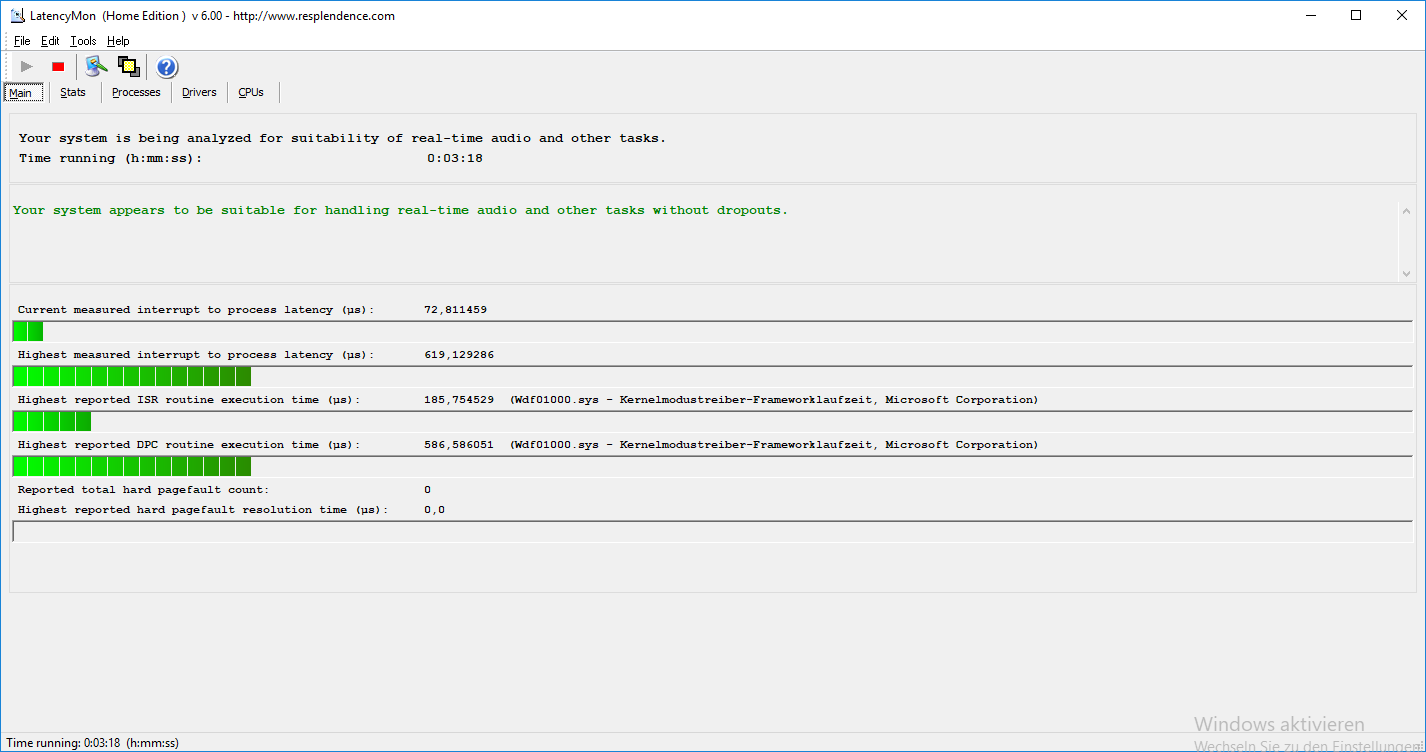The image size is (1426, 752).
Task: View the CPUs tab
Action: coord(251,92)
